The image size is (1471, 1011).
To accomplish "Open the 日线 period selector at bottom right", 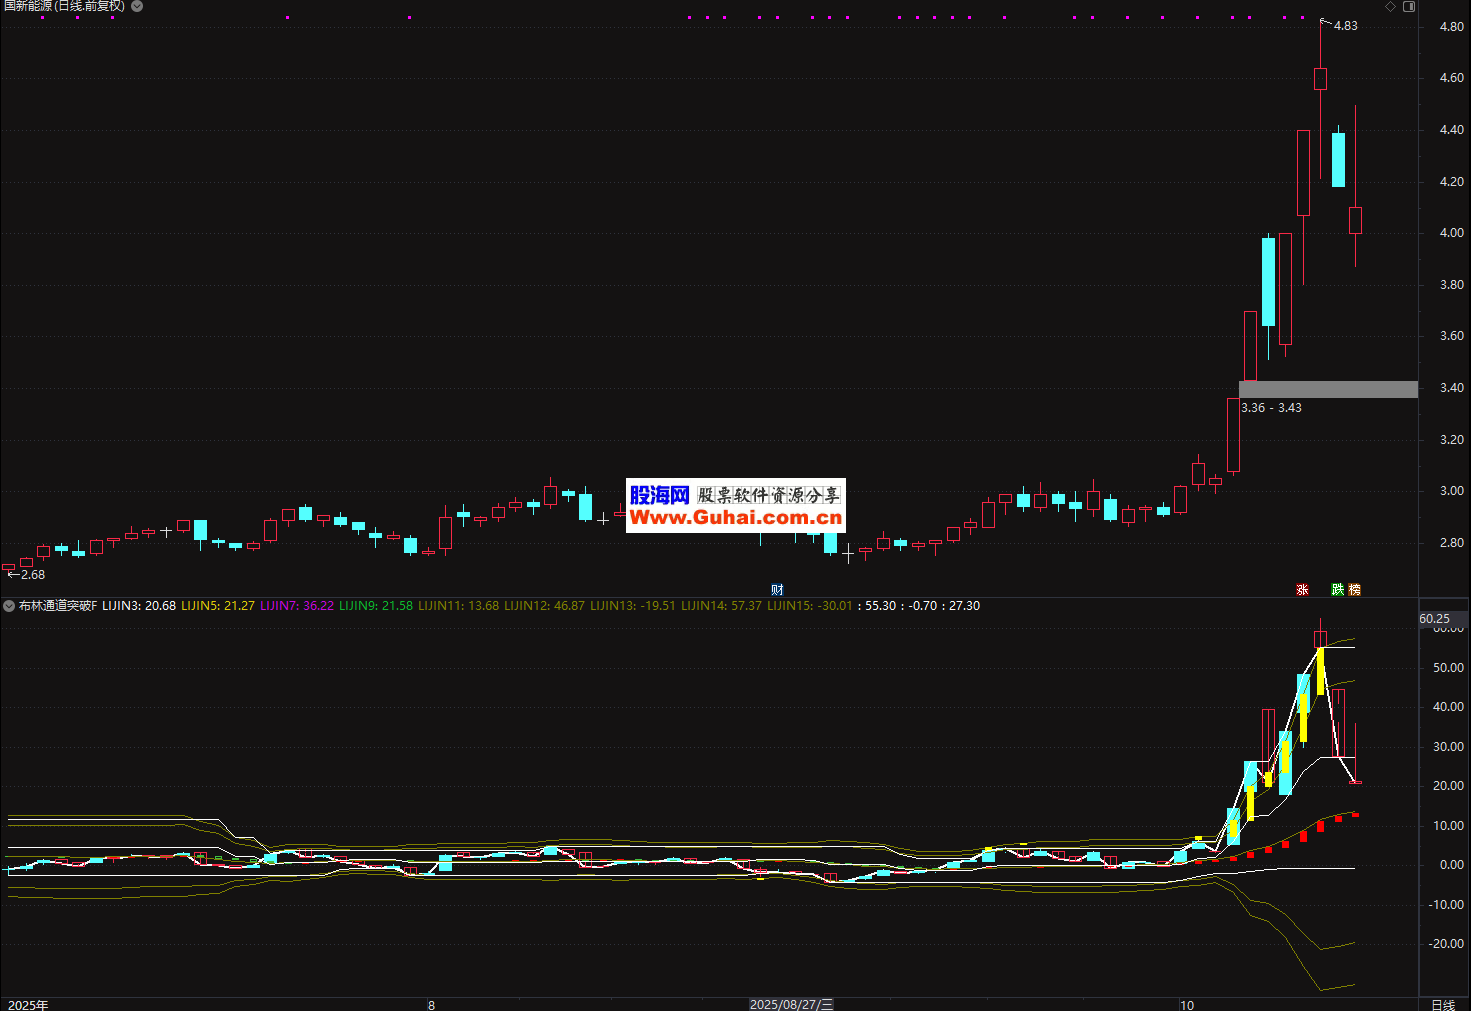I will 1442,1004.
